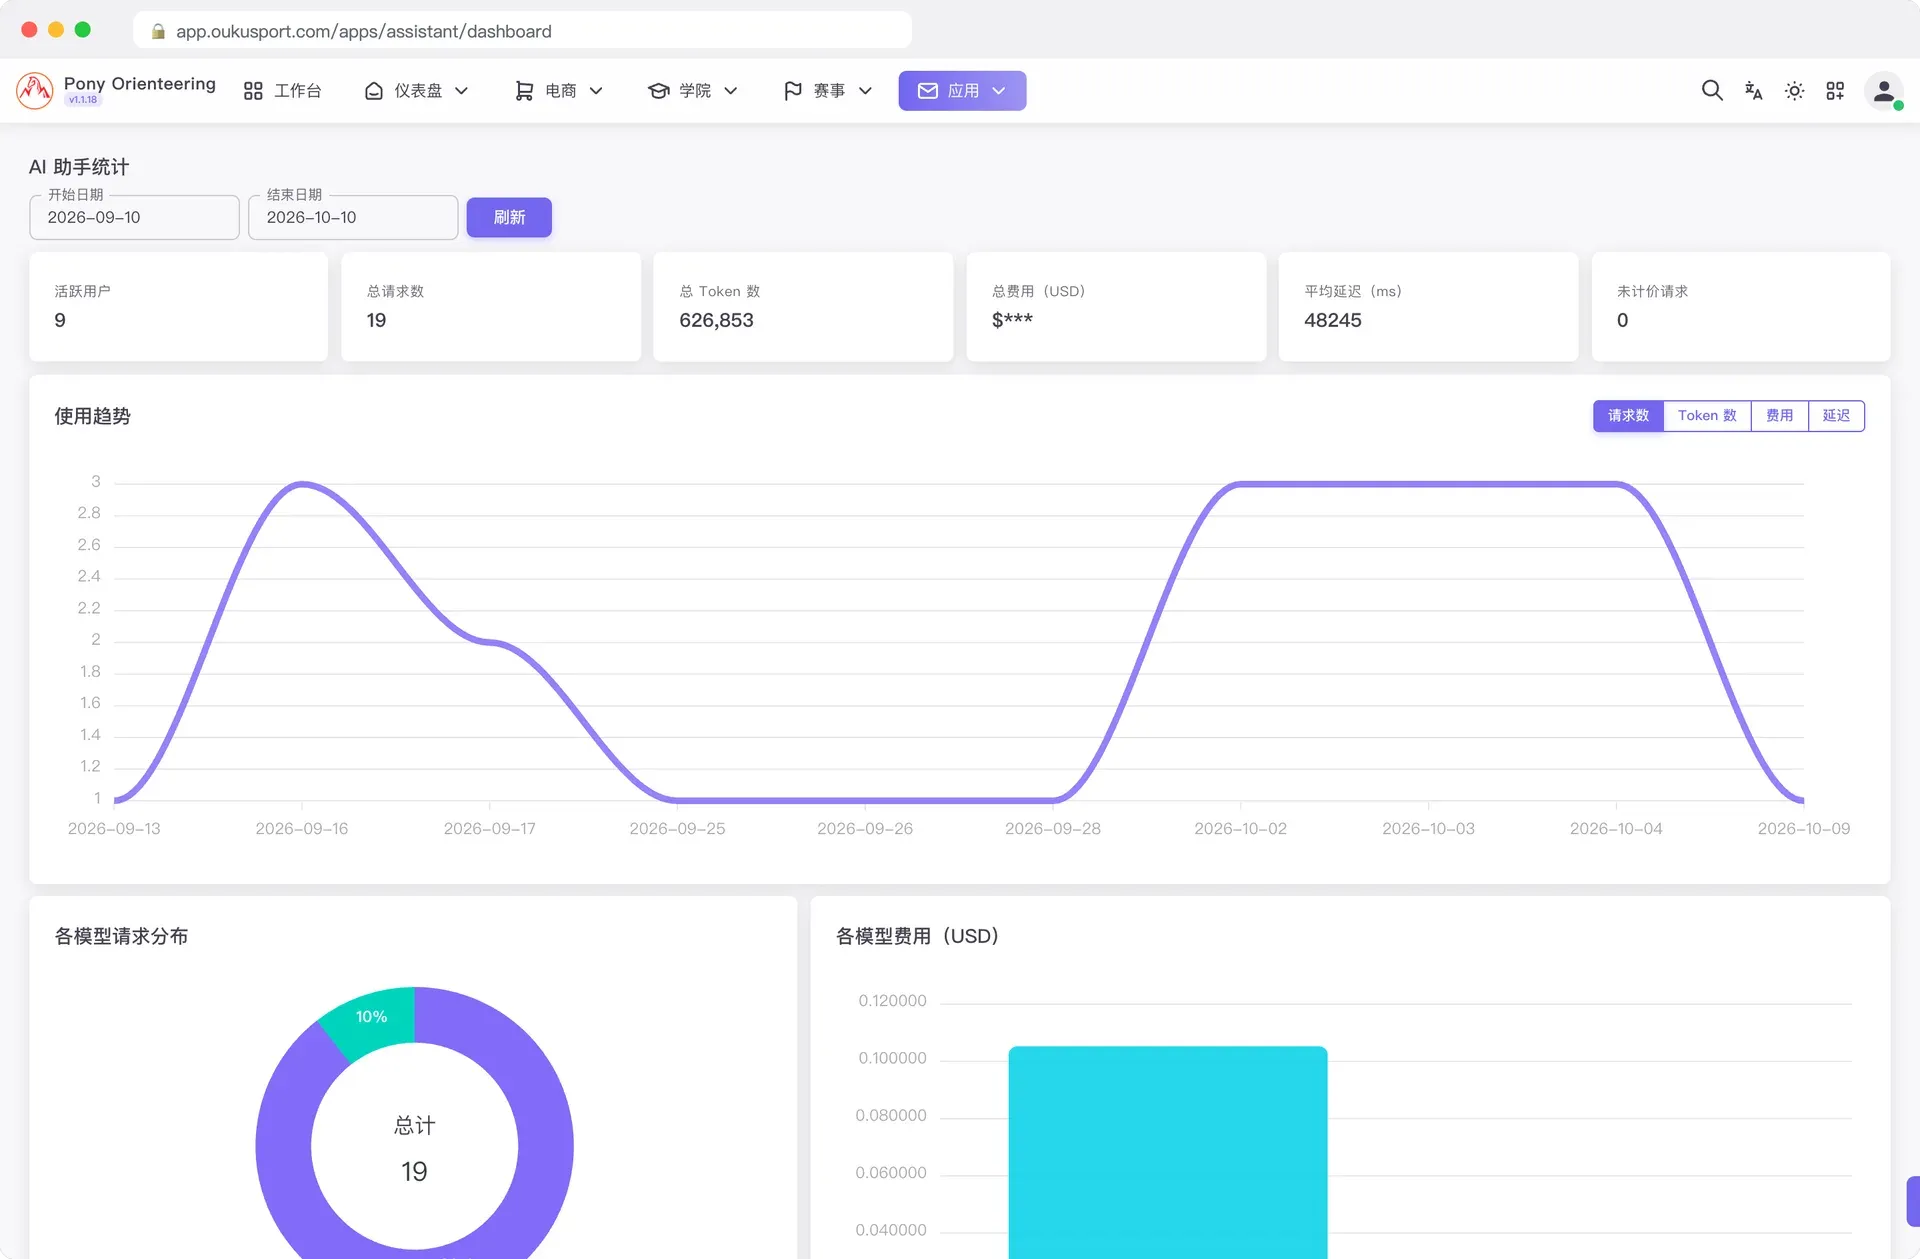Click the browser address bar lock icon
Screen dimensions: 1920x1259
(x=158, y=31)
